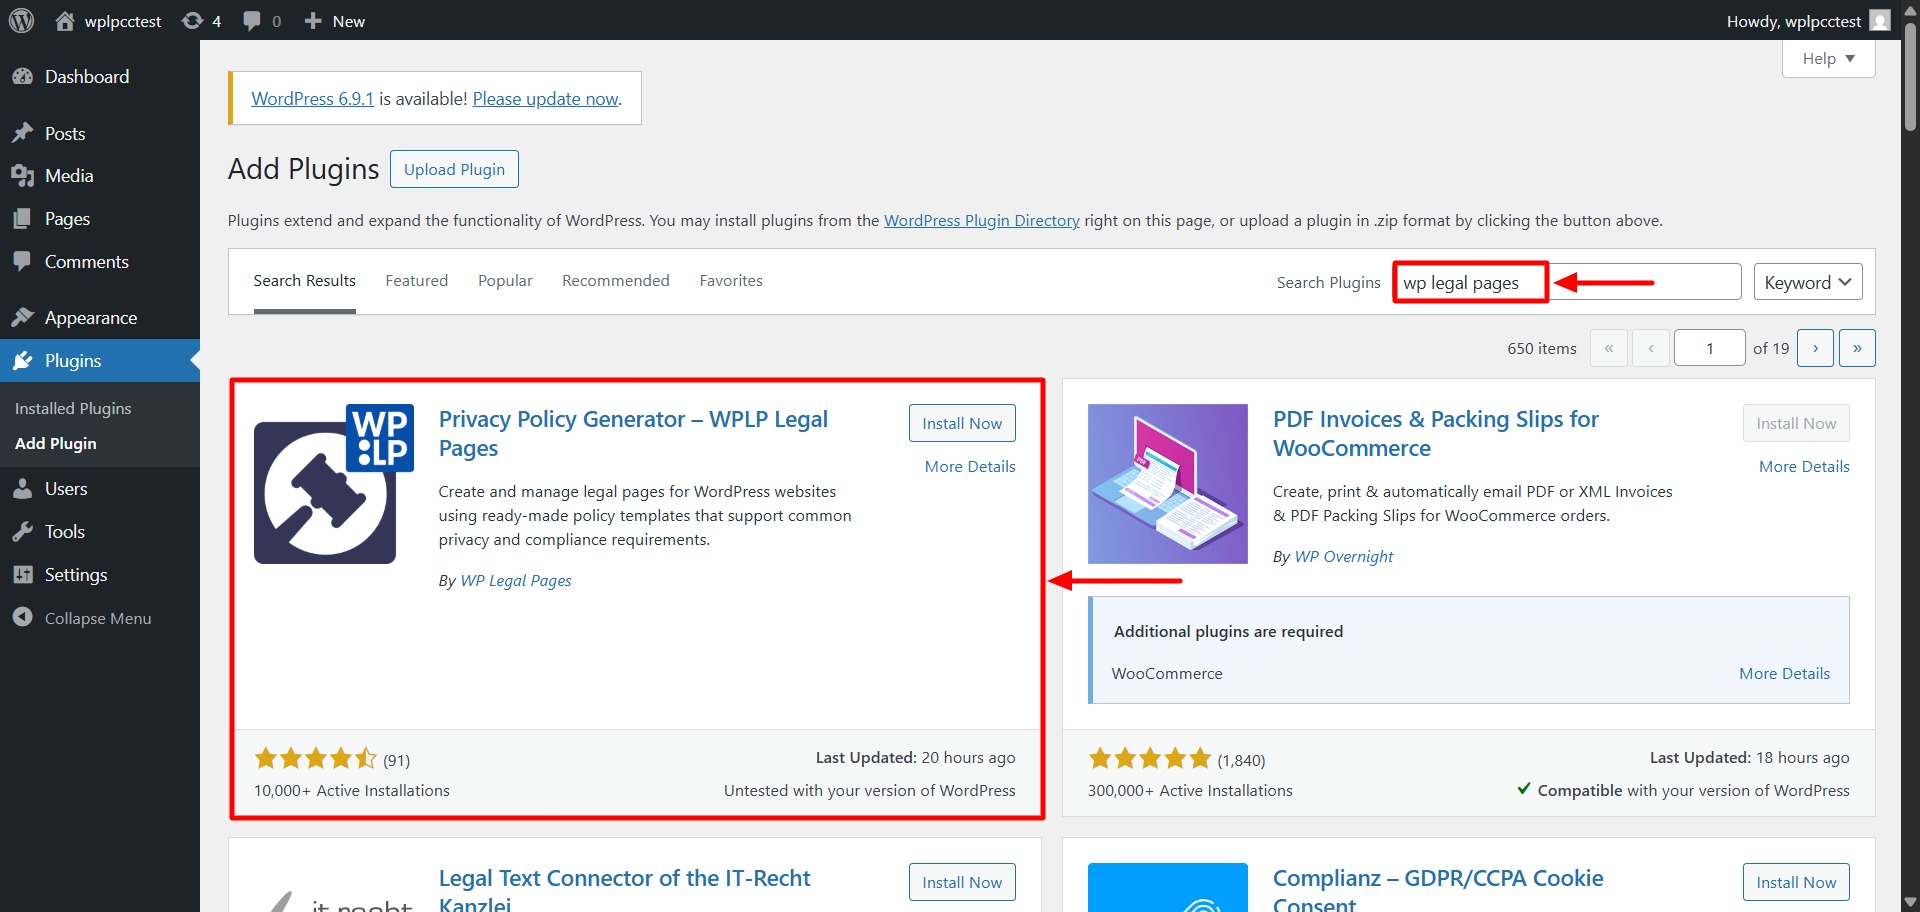Open the updates icon showing 4
The width and height of the screenshot is (1920, 912).
201,21
